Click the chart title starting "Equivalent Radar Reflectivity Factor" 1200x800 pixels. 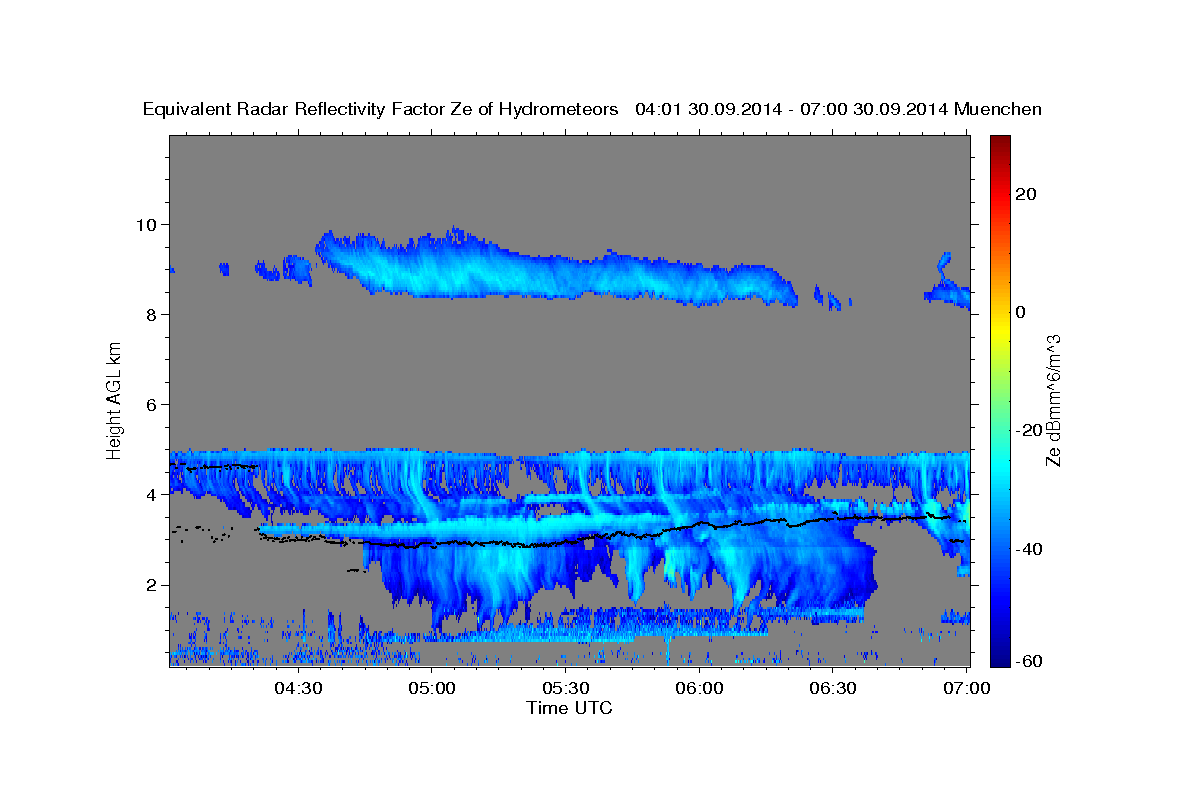[x=592, y=109]
